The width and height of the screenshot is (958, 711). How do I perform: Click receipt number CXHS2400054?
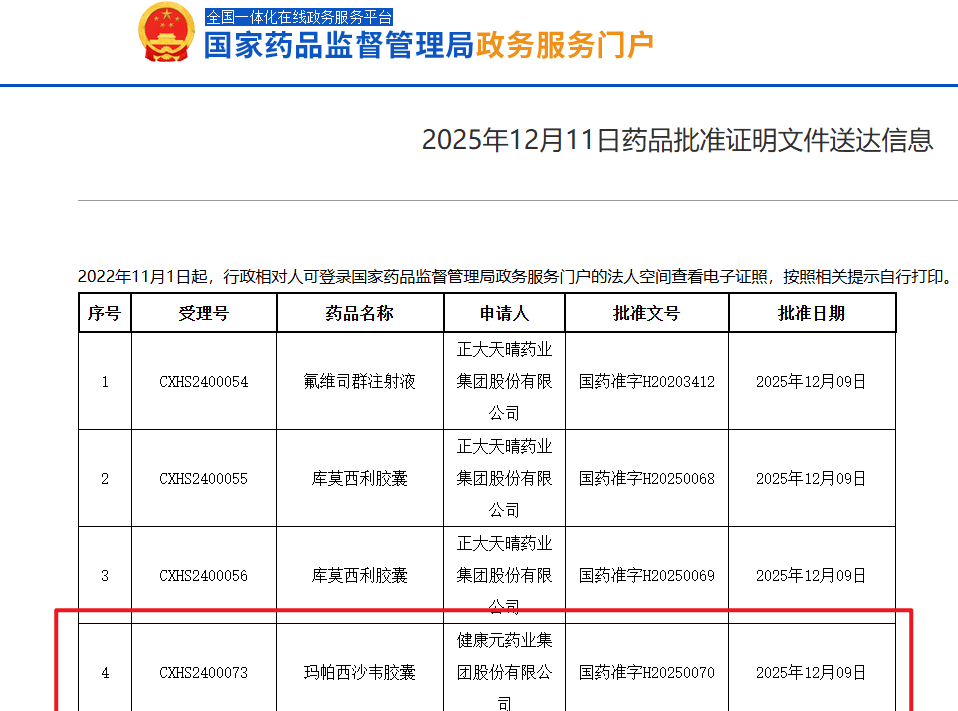(203, 382)
